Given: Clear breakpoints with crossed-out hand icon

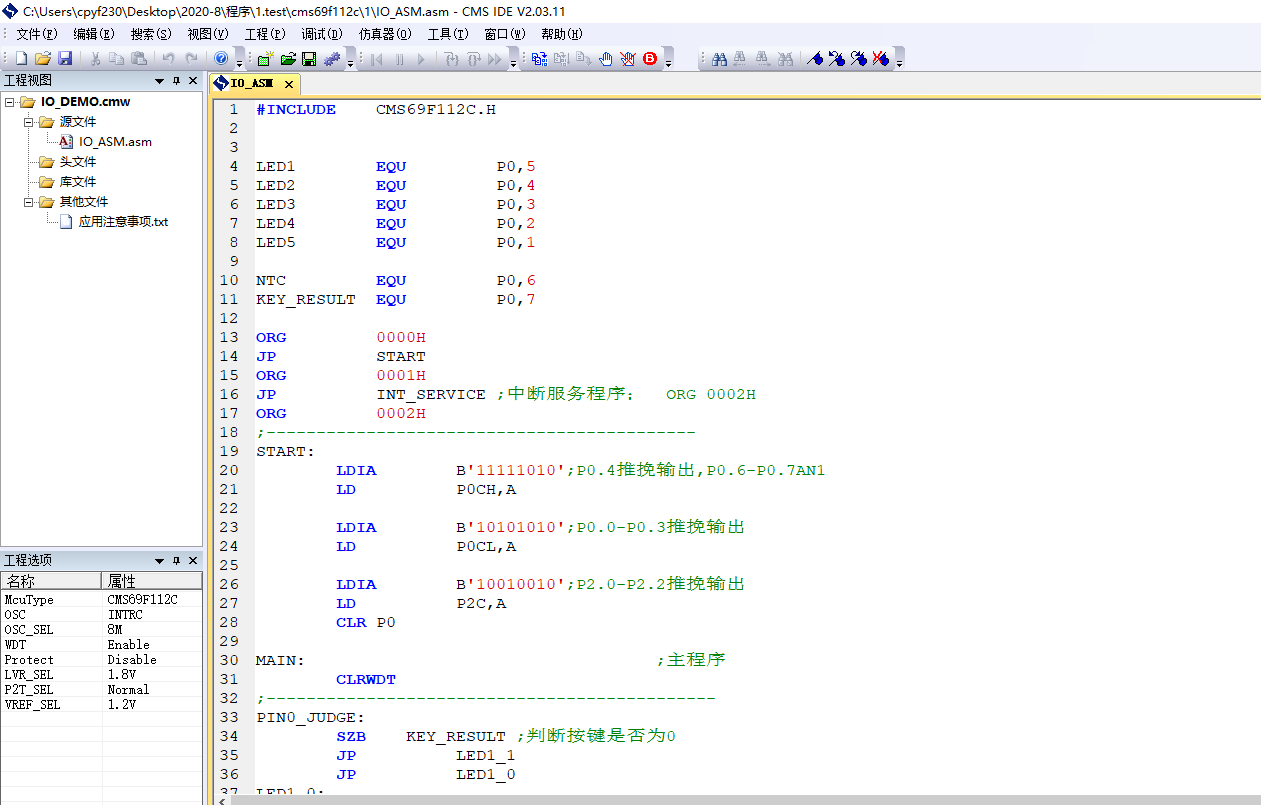Looking at the screenshot, I should click(x=627, y=59).
